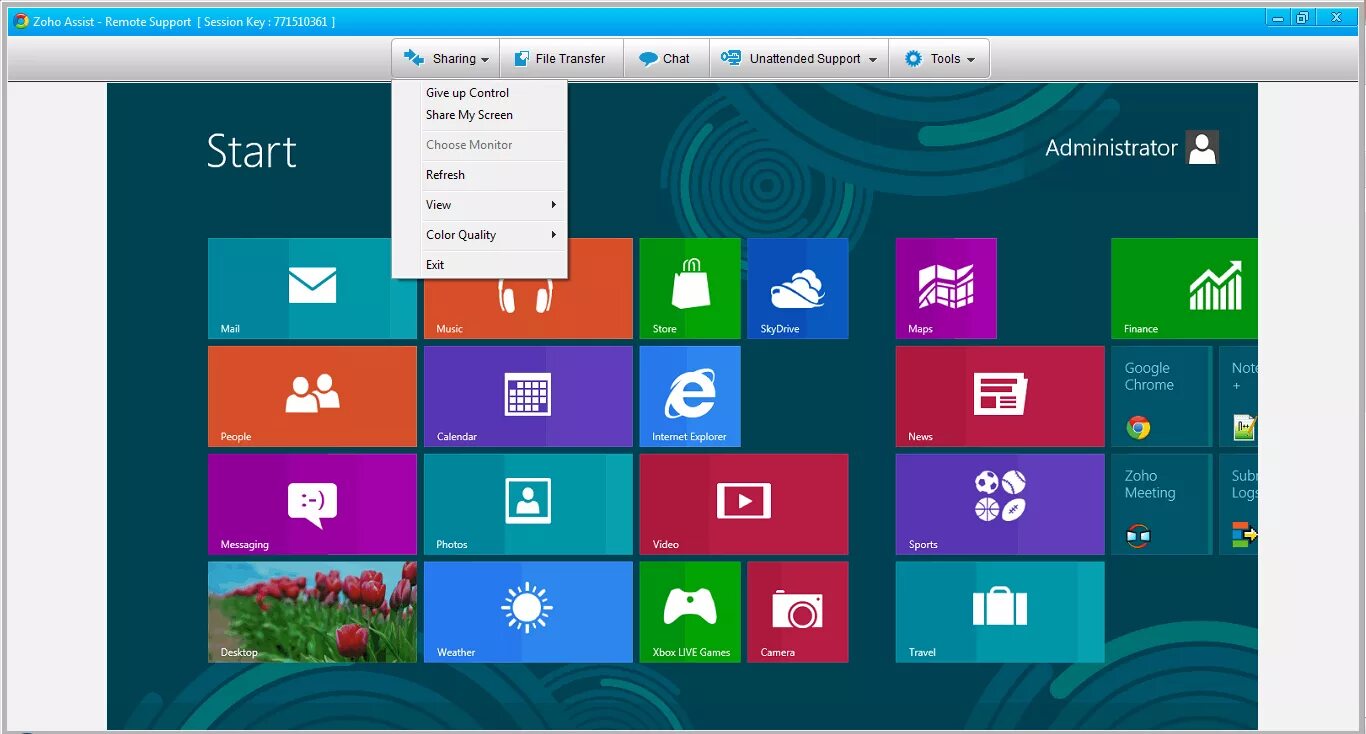Image resolution: width=1366 pixels, height=734 pixels.
Task: Launch the SkyDrive tile
Action: click(x=797, y=288)
